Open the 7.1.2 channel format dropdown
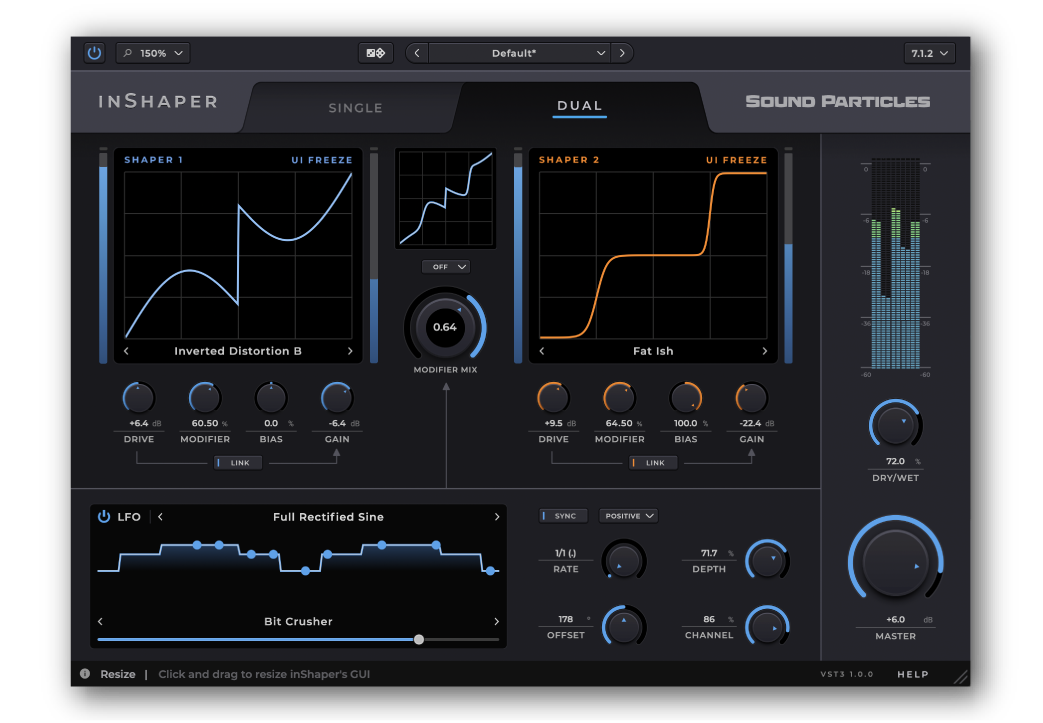 929,53
